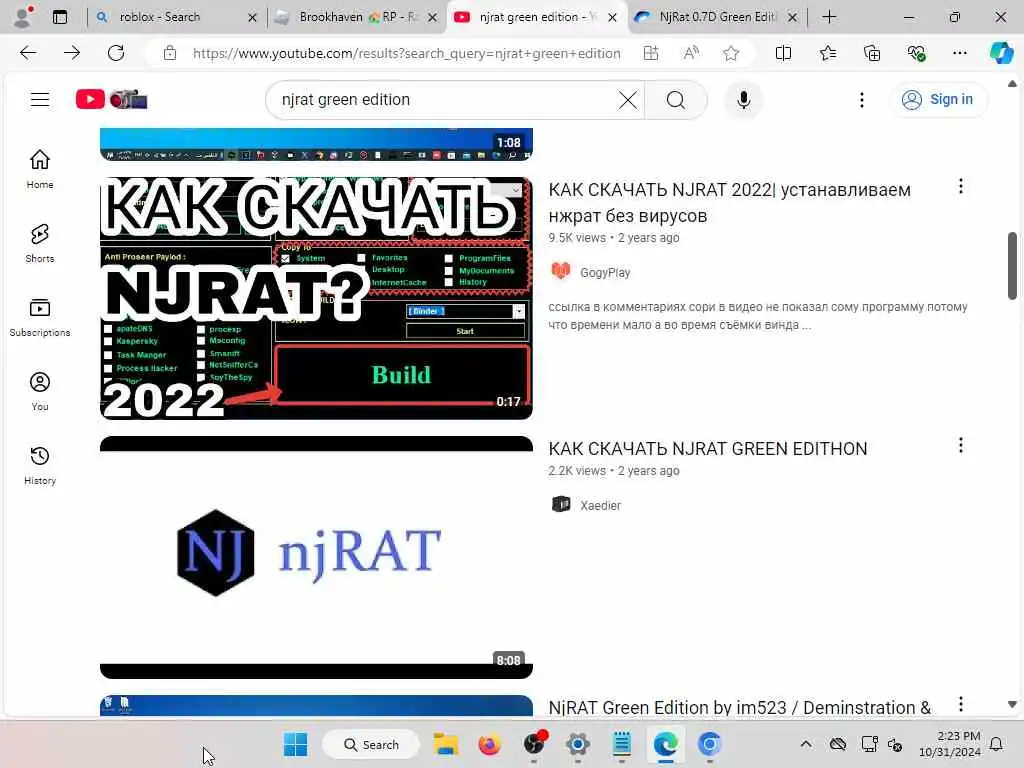Image resolution: width=1024 pixels, height=768 pixels.
Task: Switch to the NjRat 0.7D Green Edition tab
Action: [717, 17]
